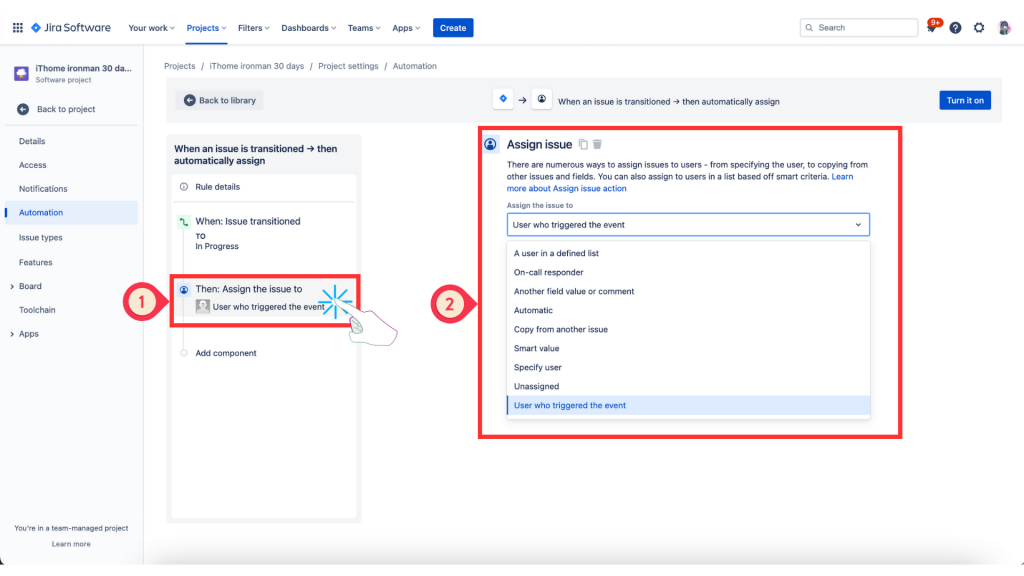Expand the Apps section in sidebar

pyautogui.click(x=12, y=334)
